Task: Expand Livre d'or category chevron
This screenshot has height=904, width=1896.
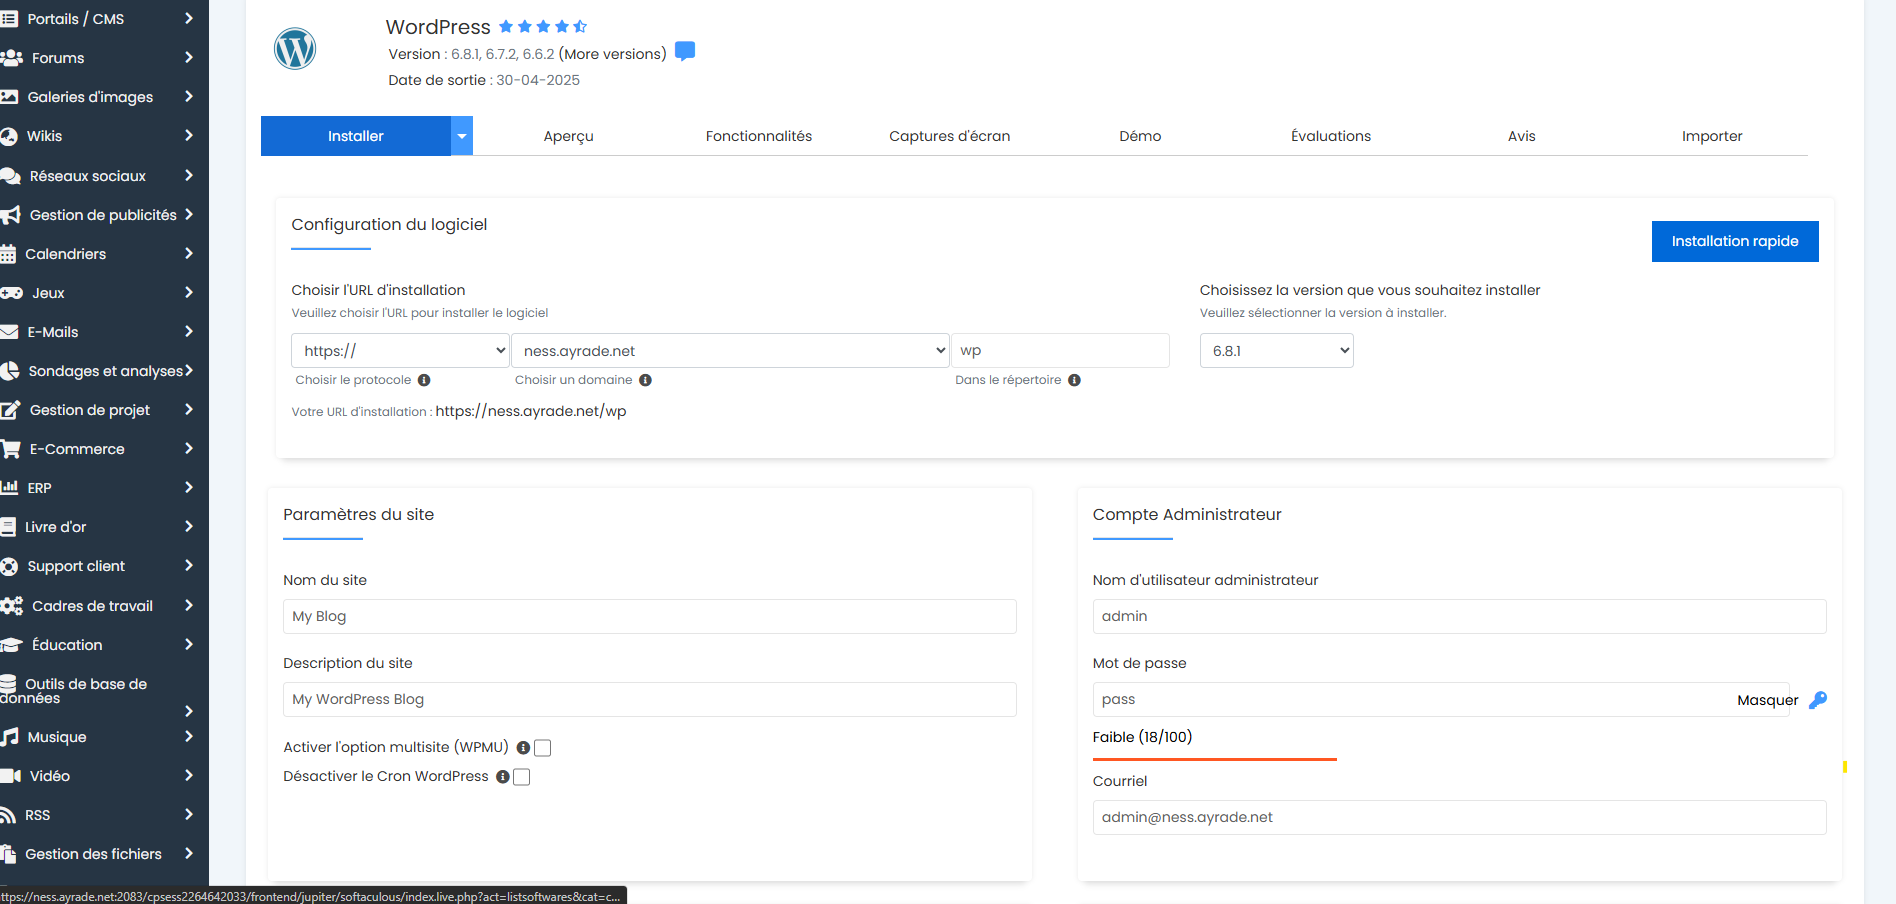Action: [189, 527]
